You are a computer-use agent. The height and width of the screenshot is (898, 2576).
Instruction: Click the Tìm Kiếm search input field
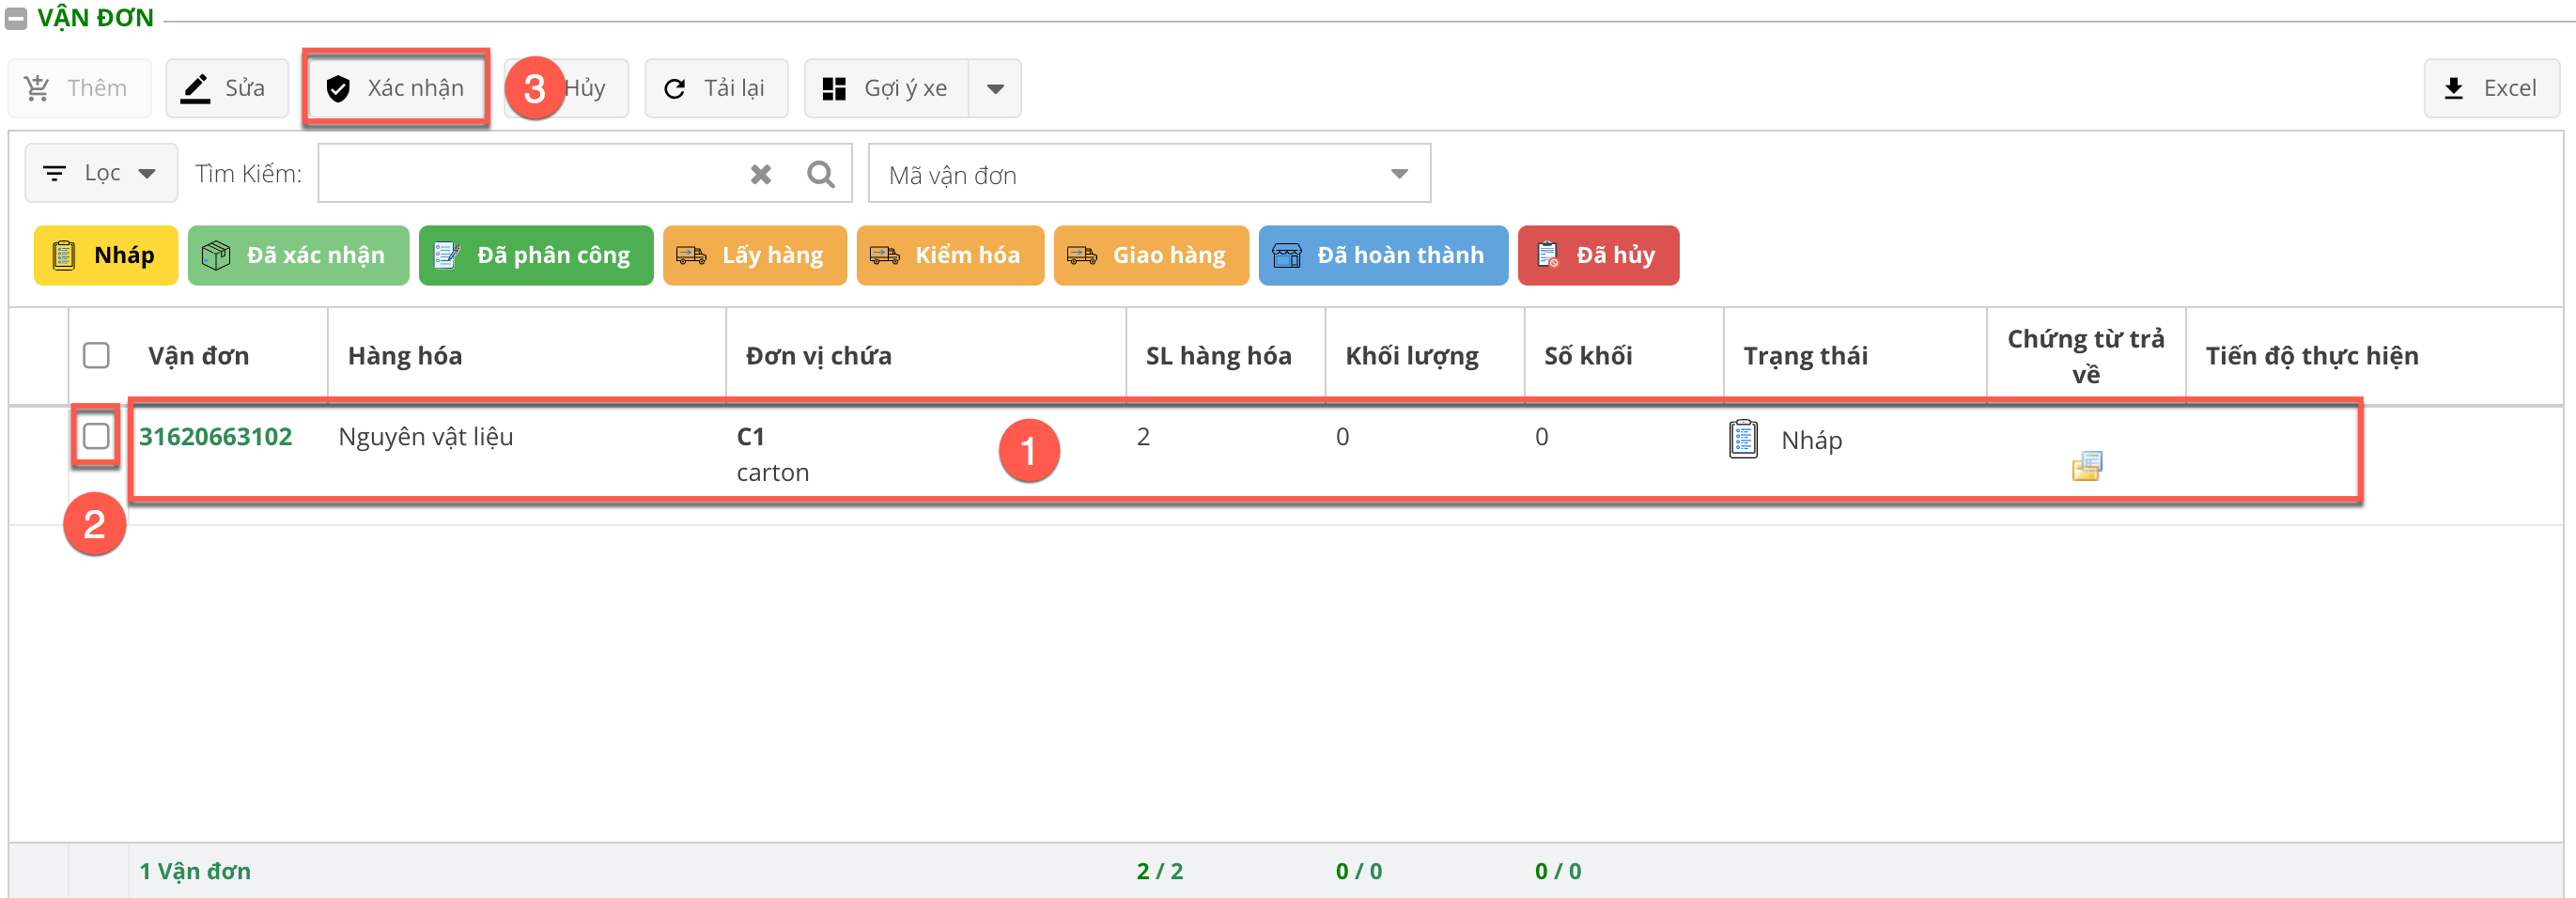coord(530,174)
